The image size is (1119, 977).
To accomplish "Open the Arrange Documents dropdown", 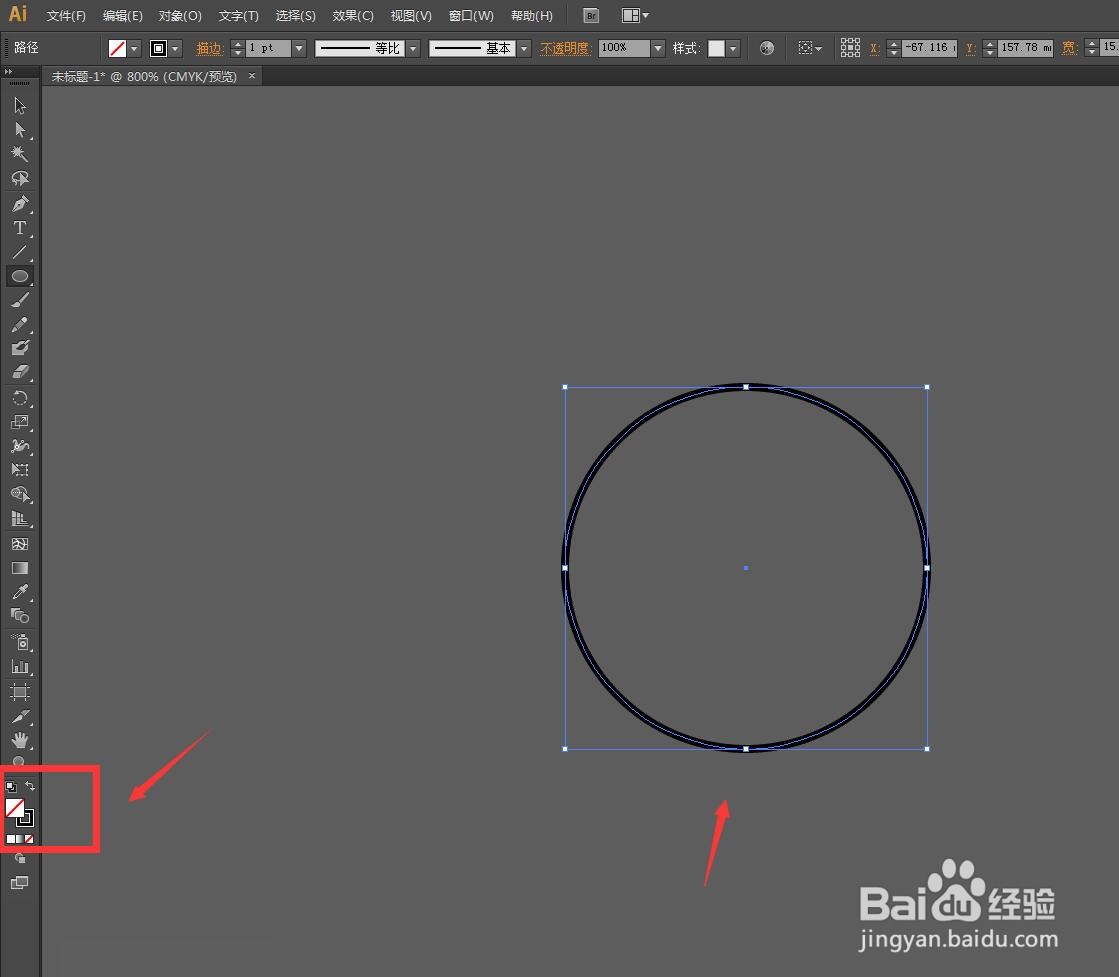I will 635,15.
